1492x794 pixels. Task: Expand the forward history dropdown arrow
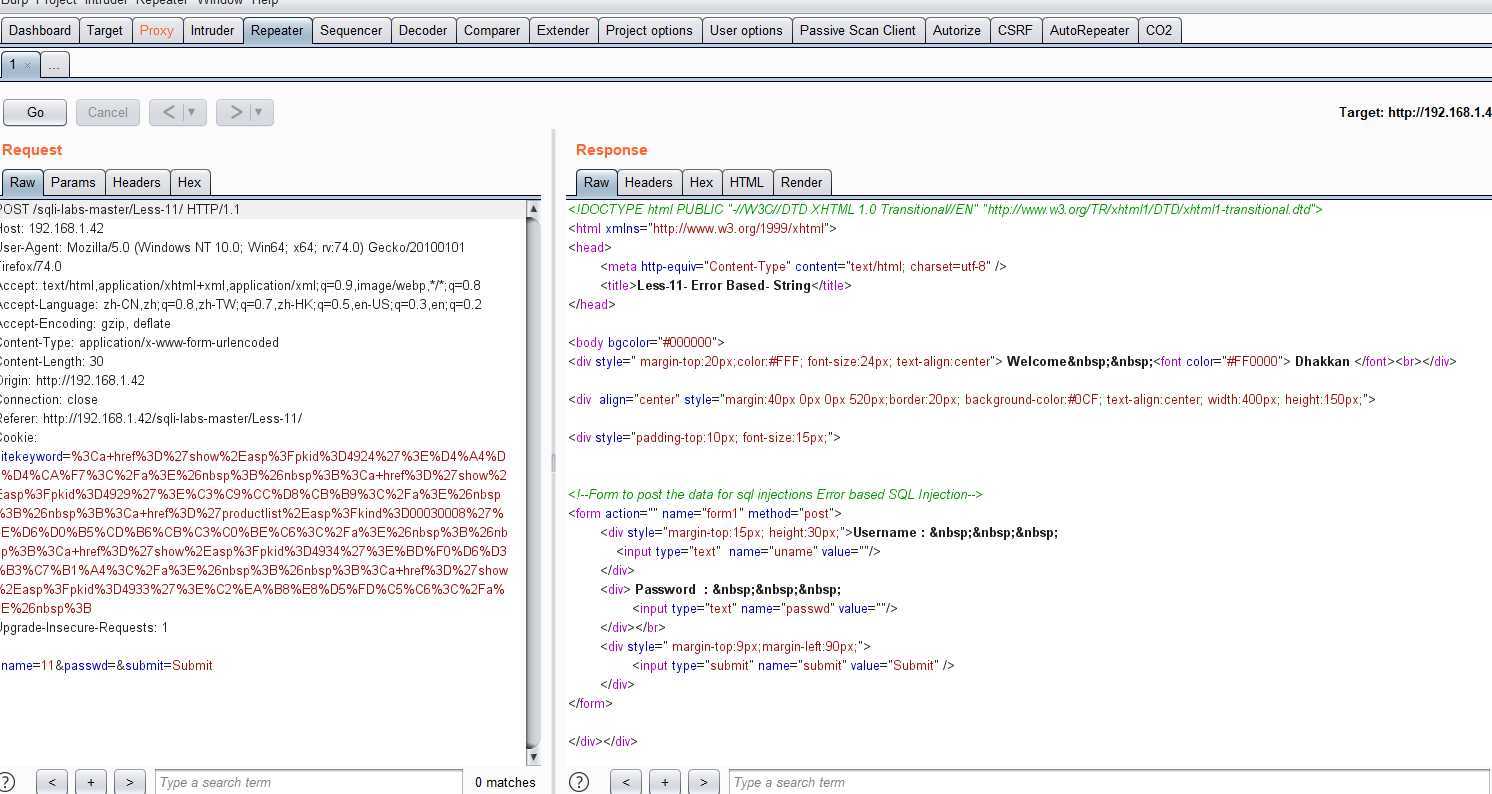pyautogui.click(x=261, y=112)
